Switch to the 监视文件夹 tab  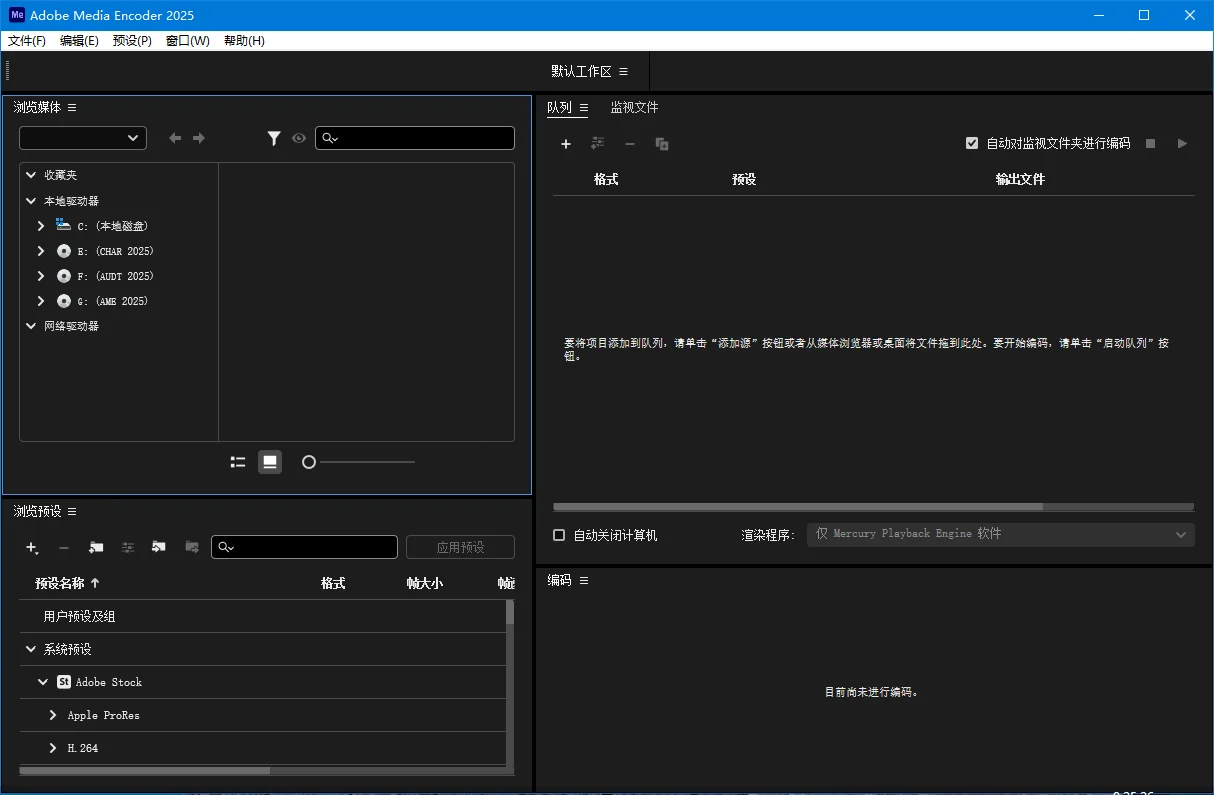[x=635, y=107]
